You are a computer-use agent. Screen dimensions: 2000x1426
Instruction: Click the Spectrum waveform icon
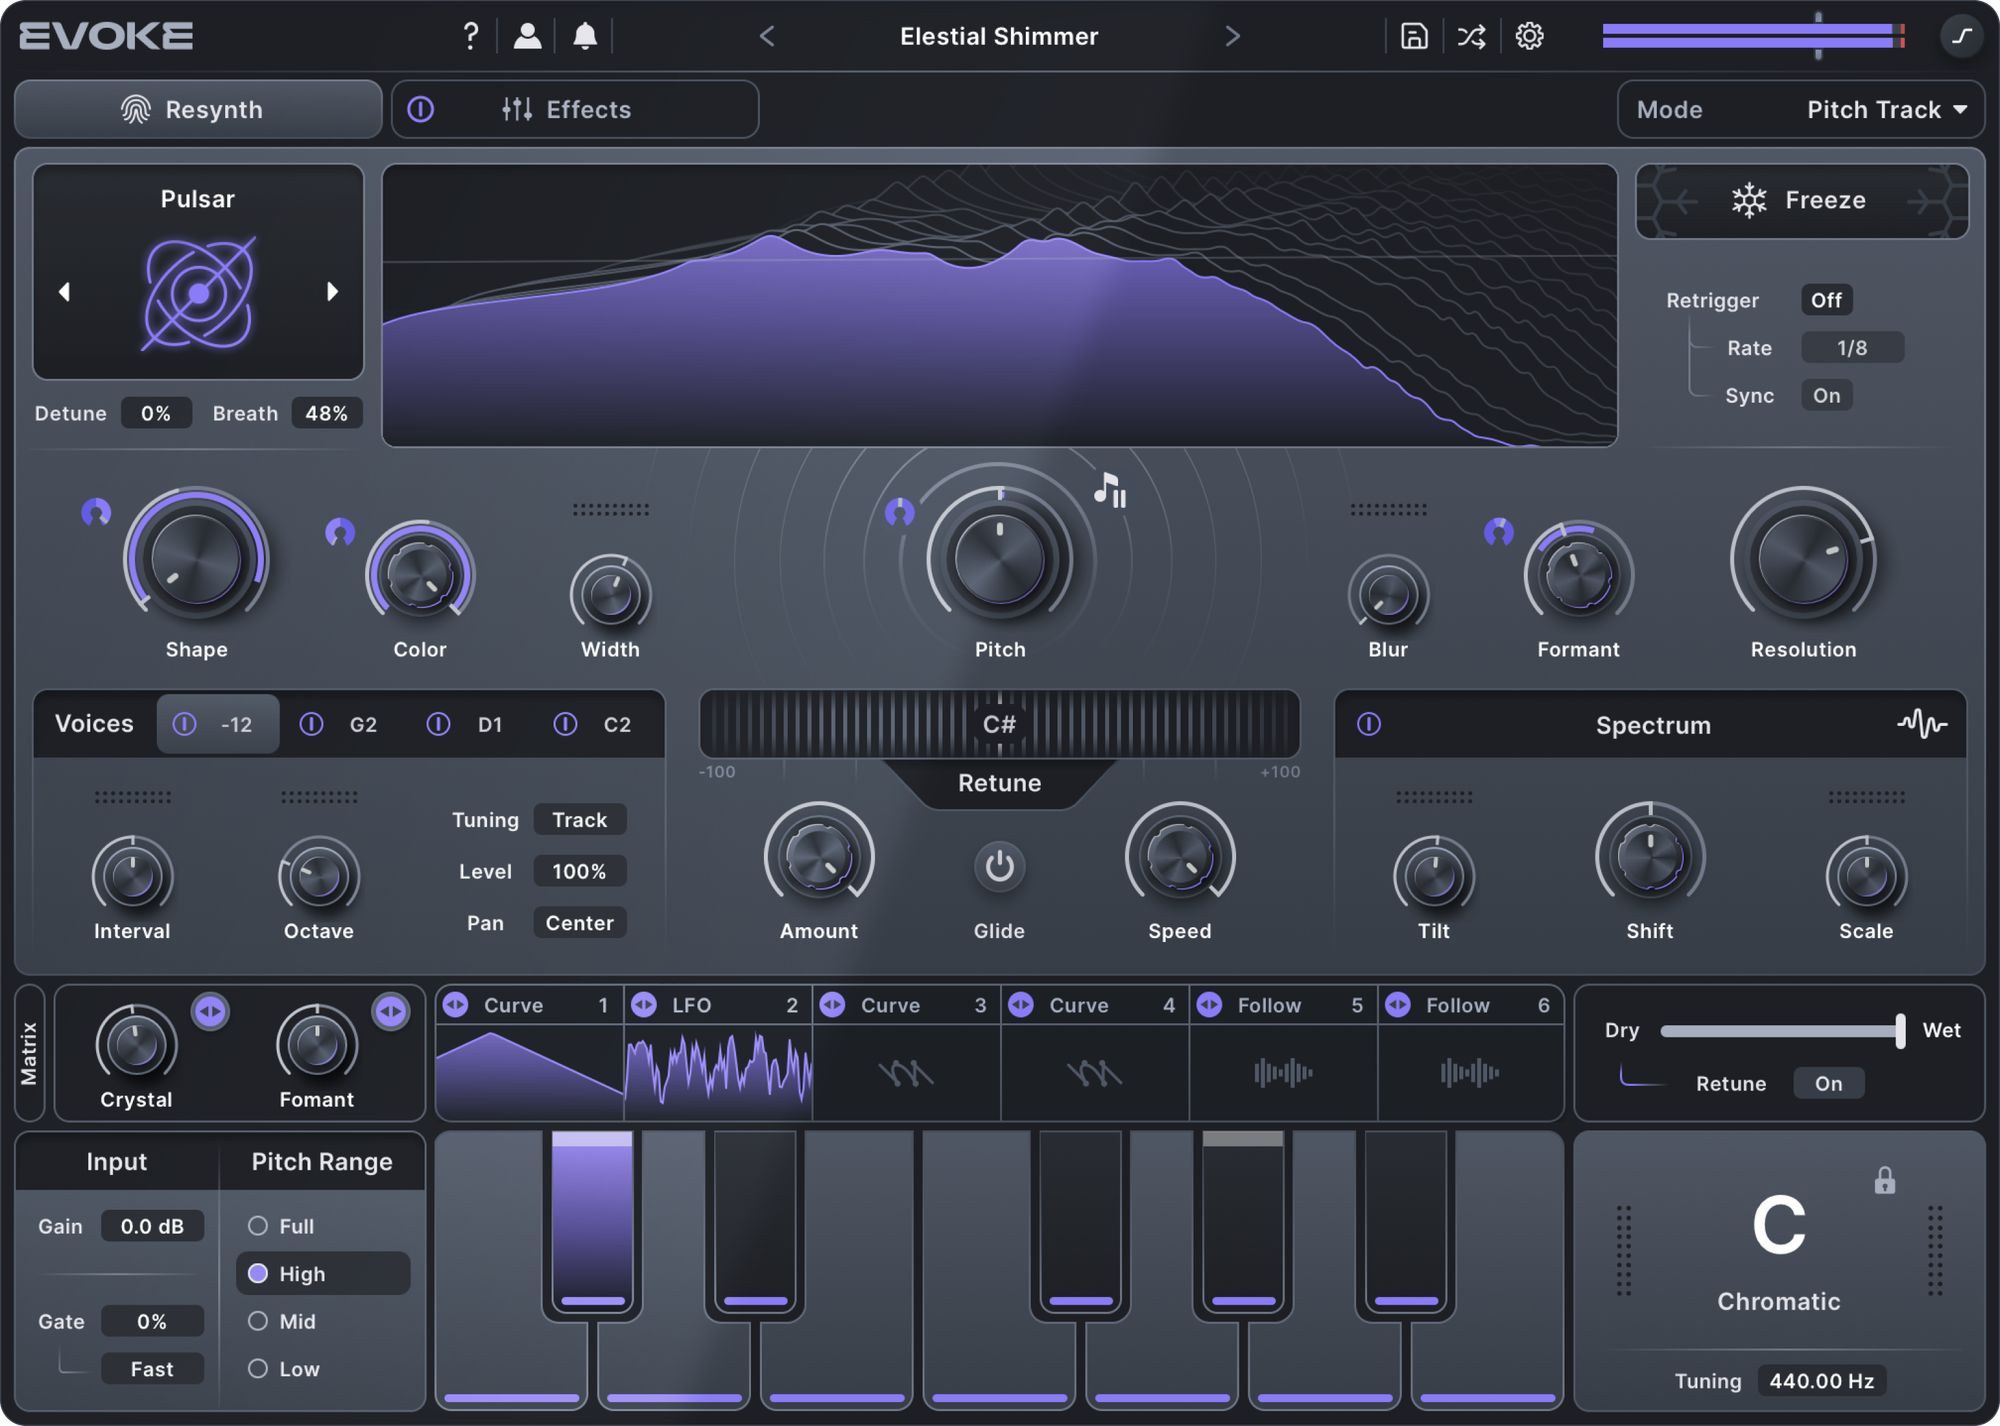point(1922,724)
